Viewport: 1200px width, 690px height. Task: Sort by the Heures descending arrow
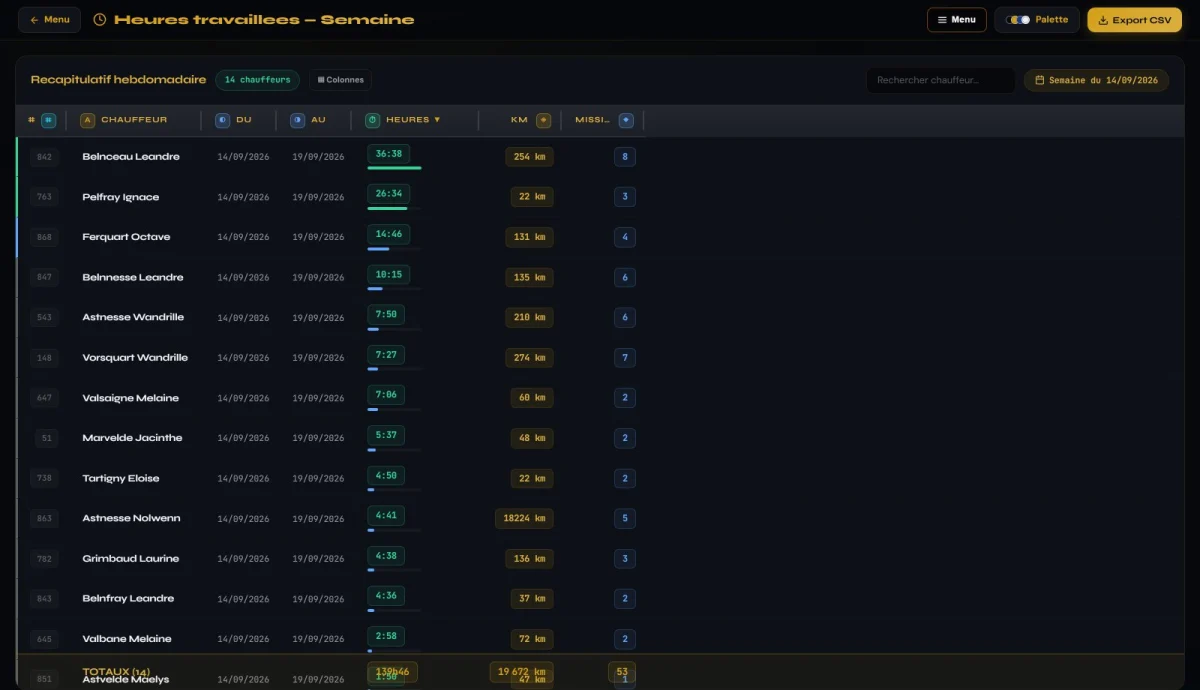coord(437,120)
